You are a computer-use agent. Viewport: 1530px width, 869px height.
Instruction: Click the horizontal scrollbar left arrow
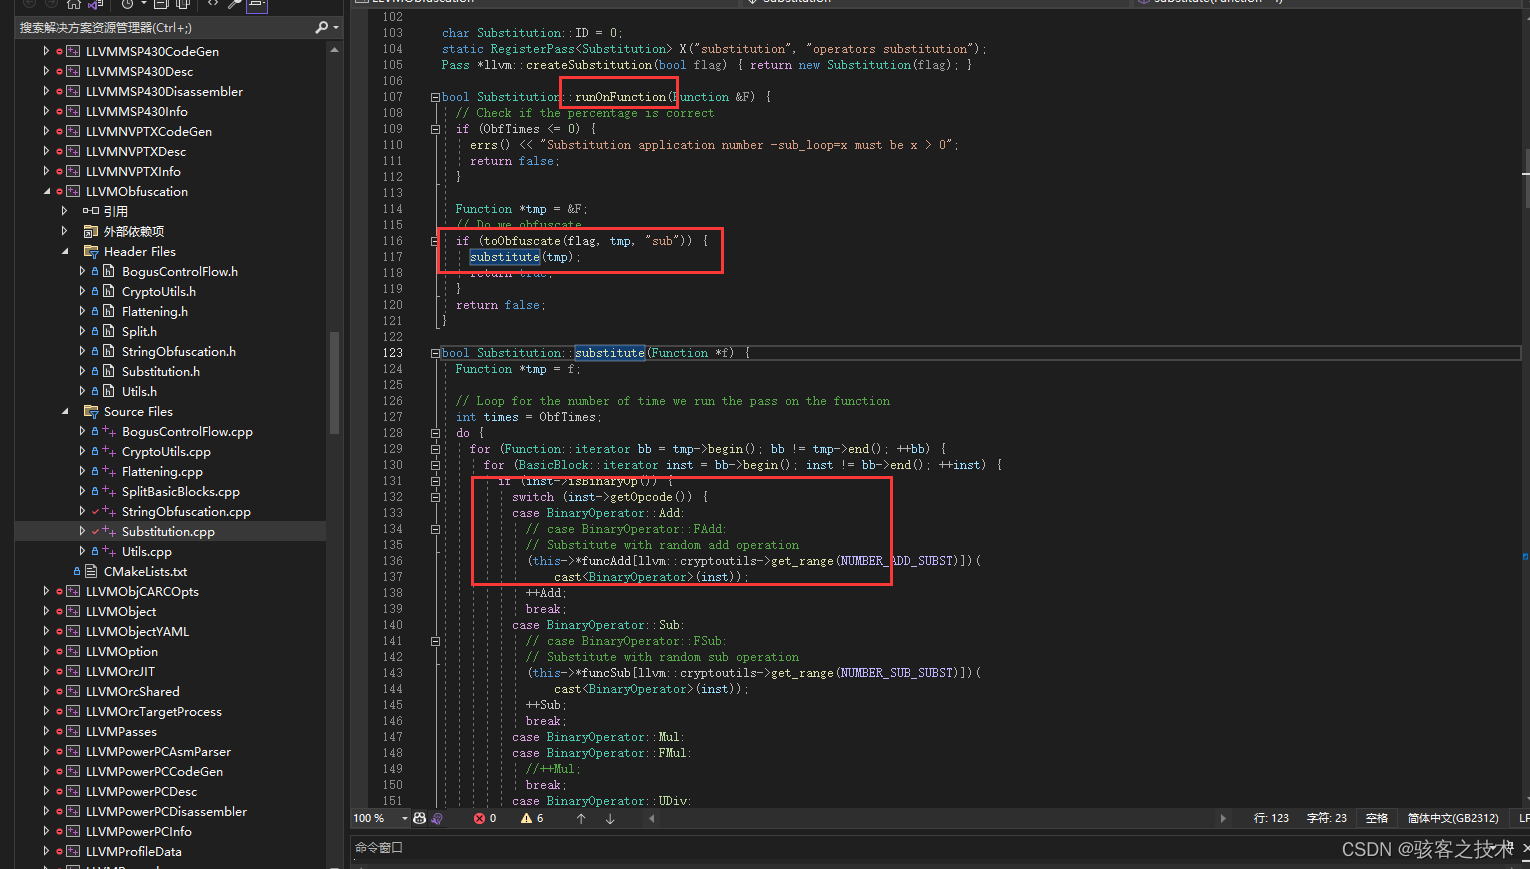click(x=652, y=818)
